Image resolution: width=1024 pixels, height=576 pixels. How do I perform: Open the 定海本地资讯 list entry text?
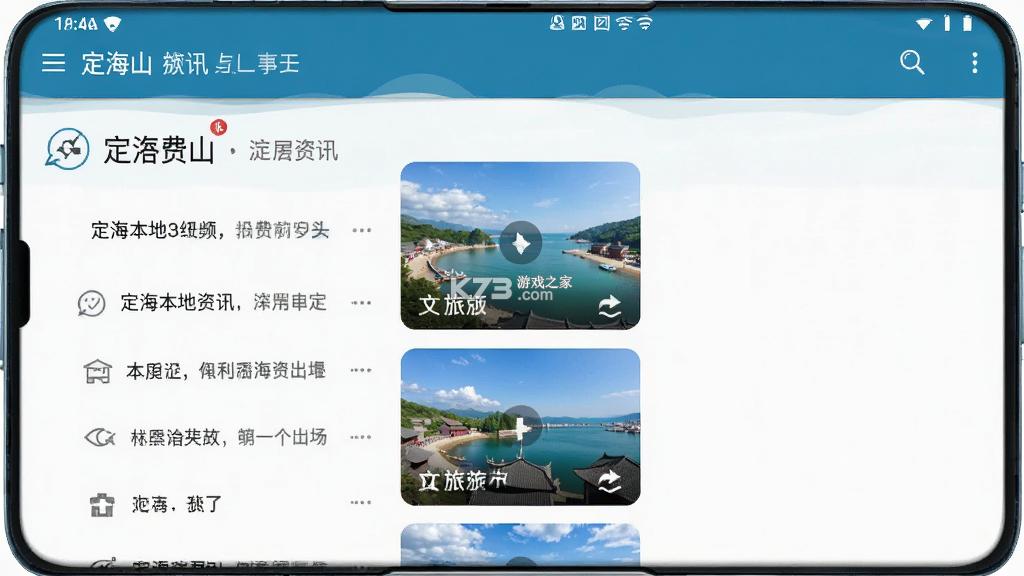(223, 302)
